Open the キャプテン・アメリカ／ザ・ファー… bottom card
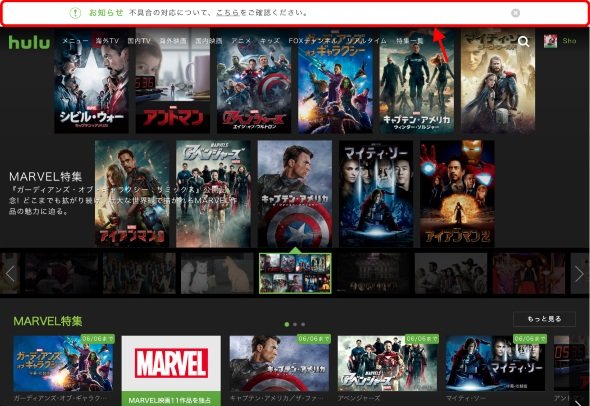This screenshot has height=406, width=590. 279,363
